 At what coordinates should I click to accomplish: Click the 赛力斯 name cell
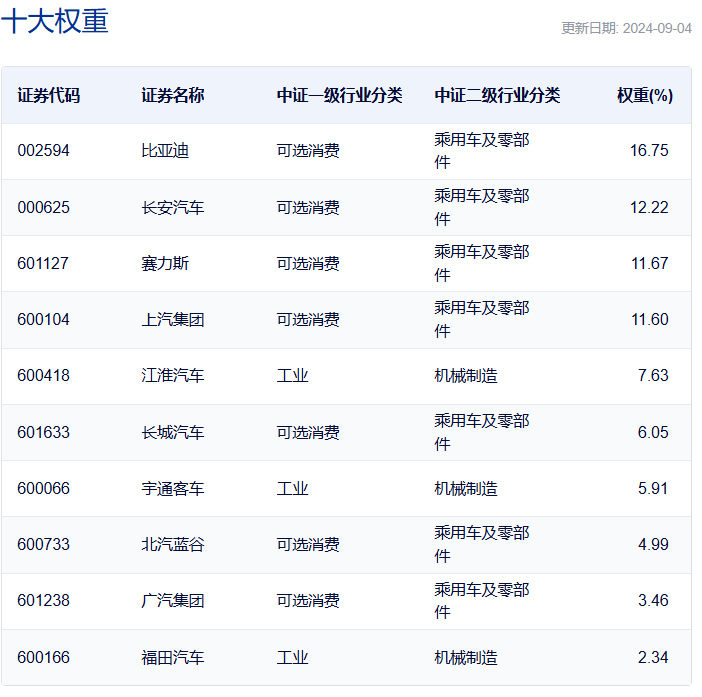click(165, 263)
